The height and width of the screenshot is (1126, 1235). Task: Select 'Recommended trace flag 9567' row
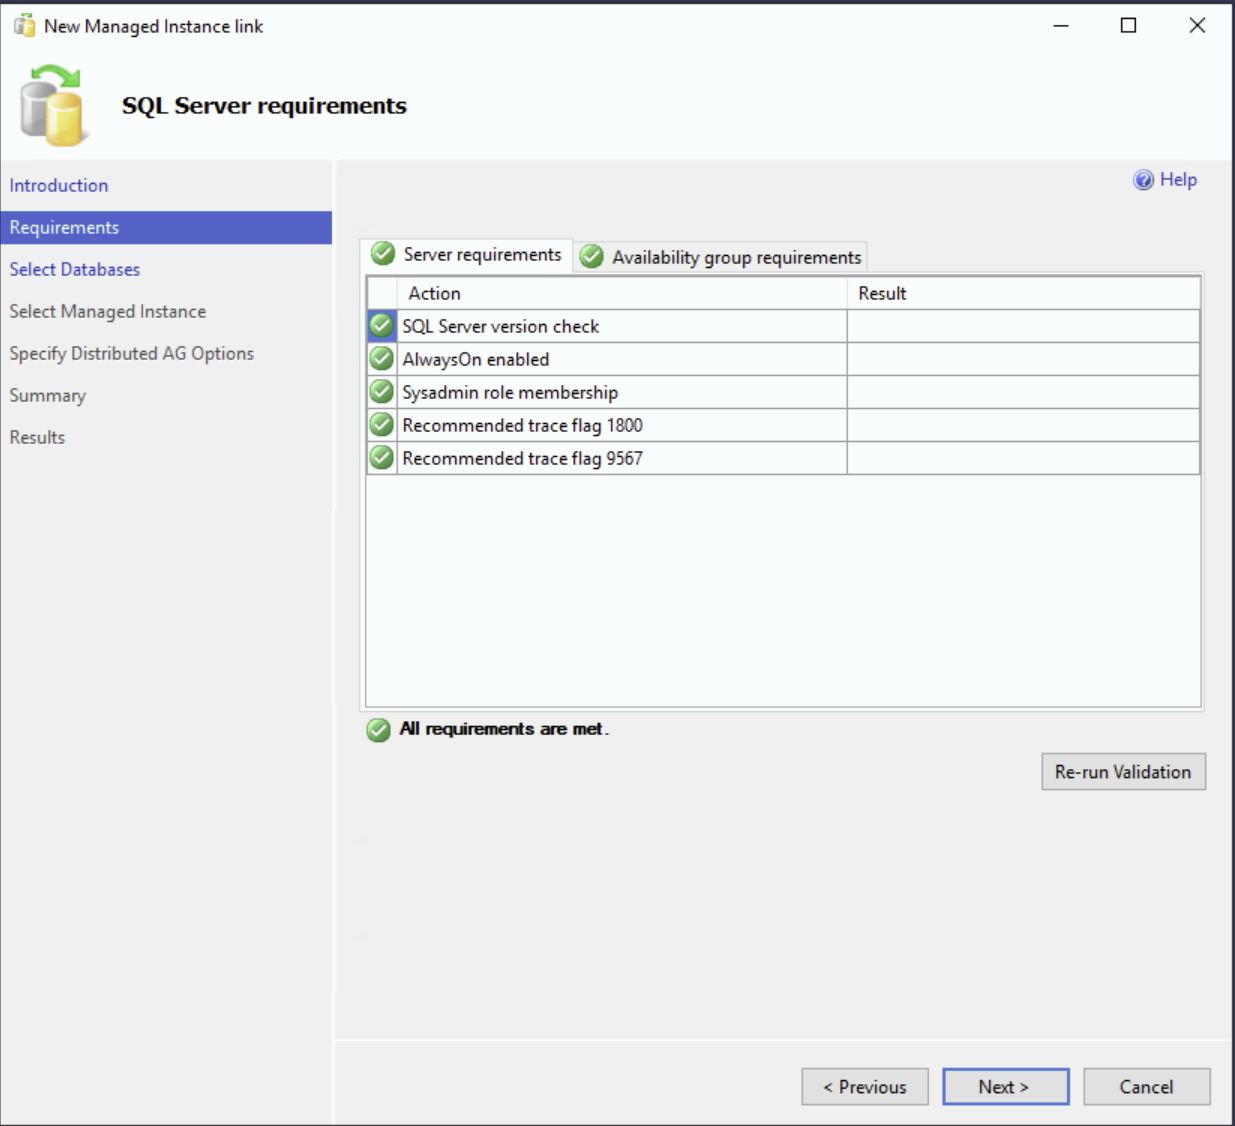click(x=783, y=458)
